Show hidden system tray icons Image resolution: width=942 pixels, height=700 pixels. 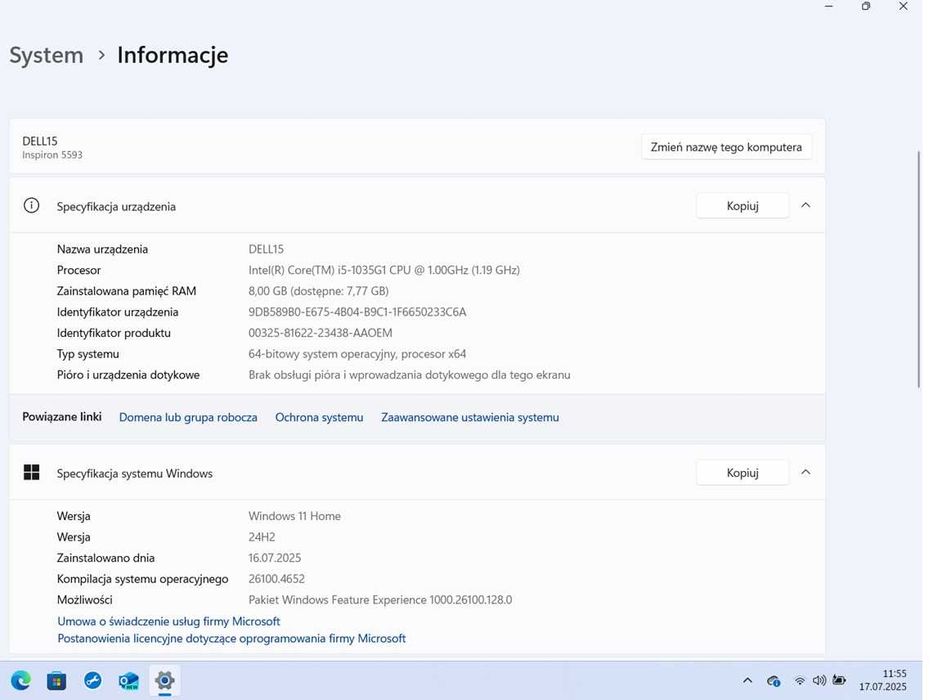(x=747, y=680)
